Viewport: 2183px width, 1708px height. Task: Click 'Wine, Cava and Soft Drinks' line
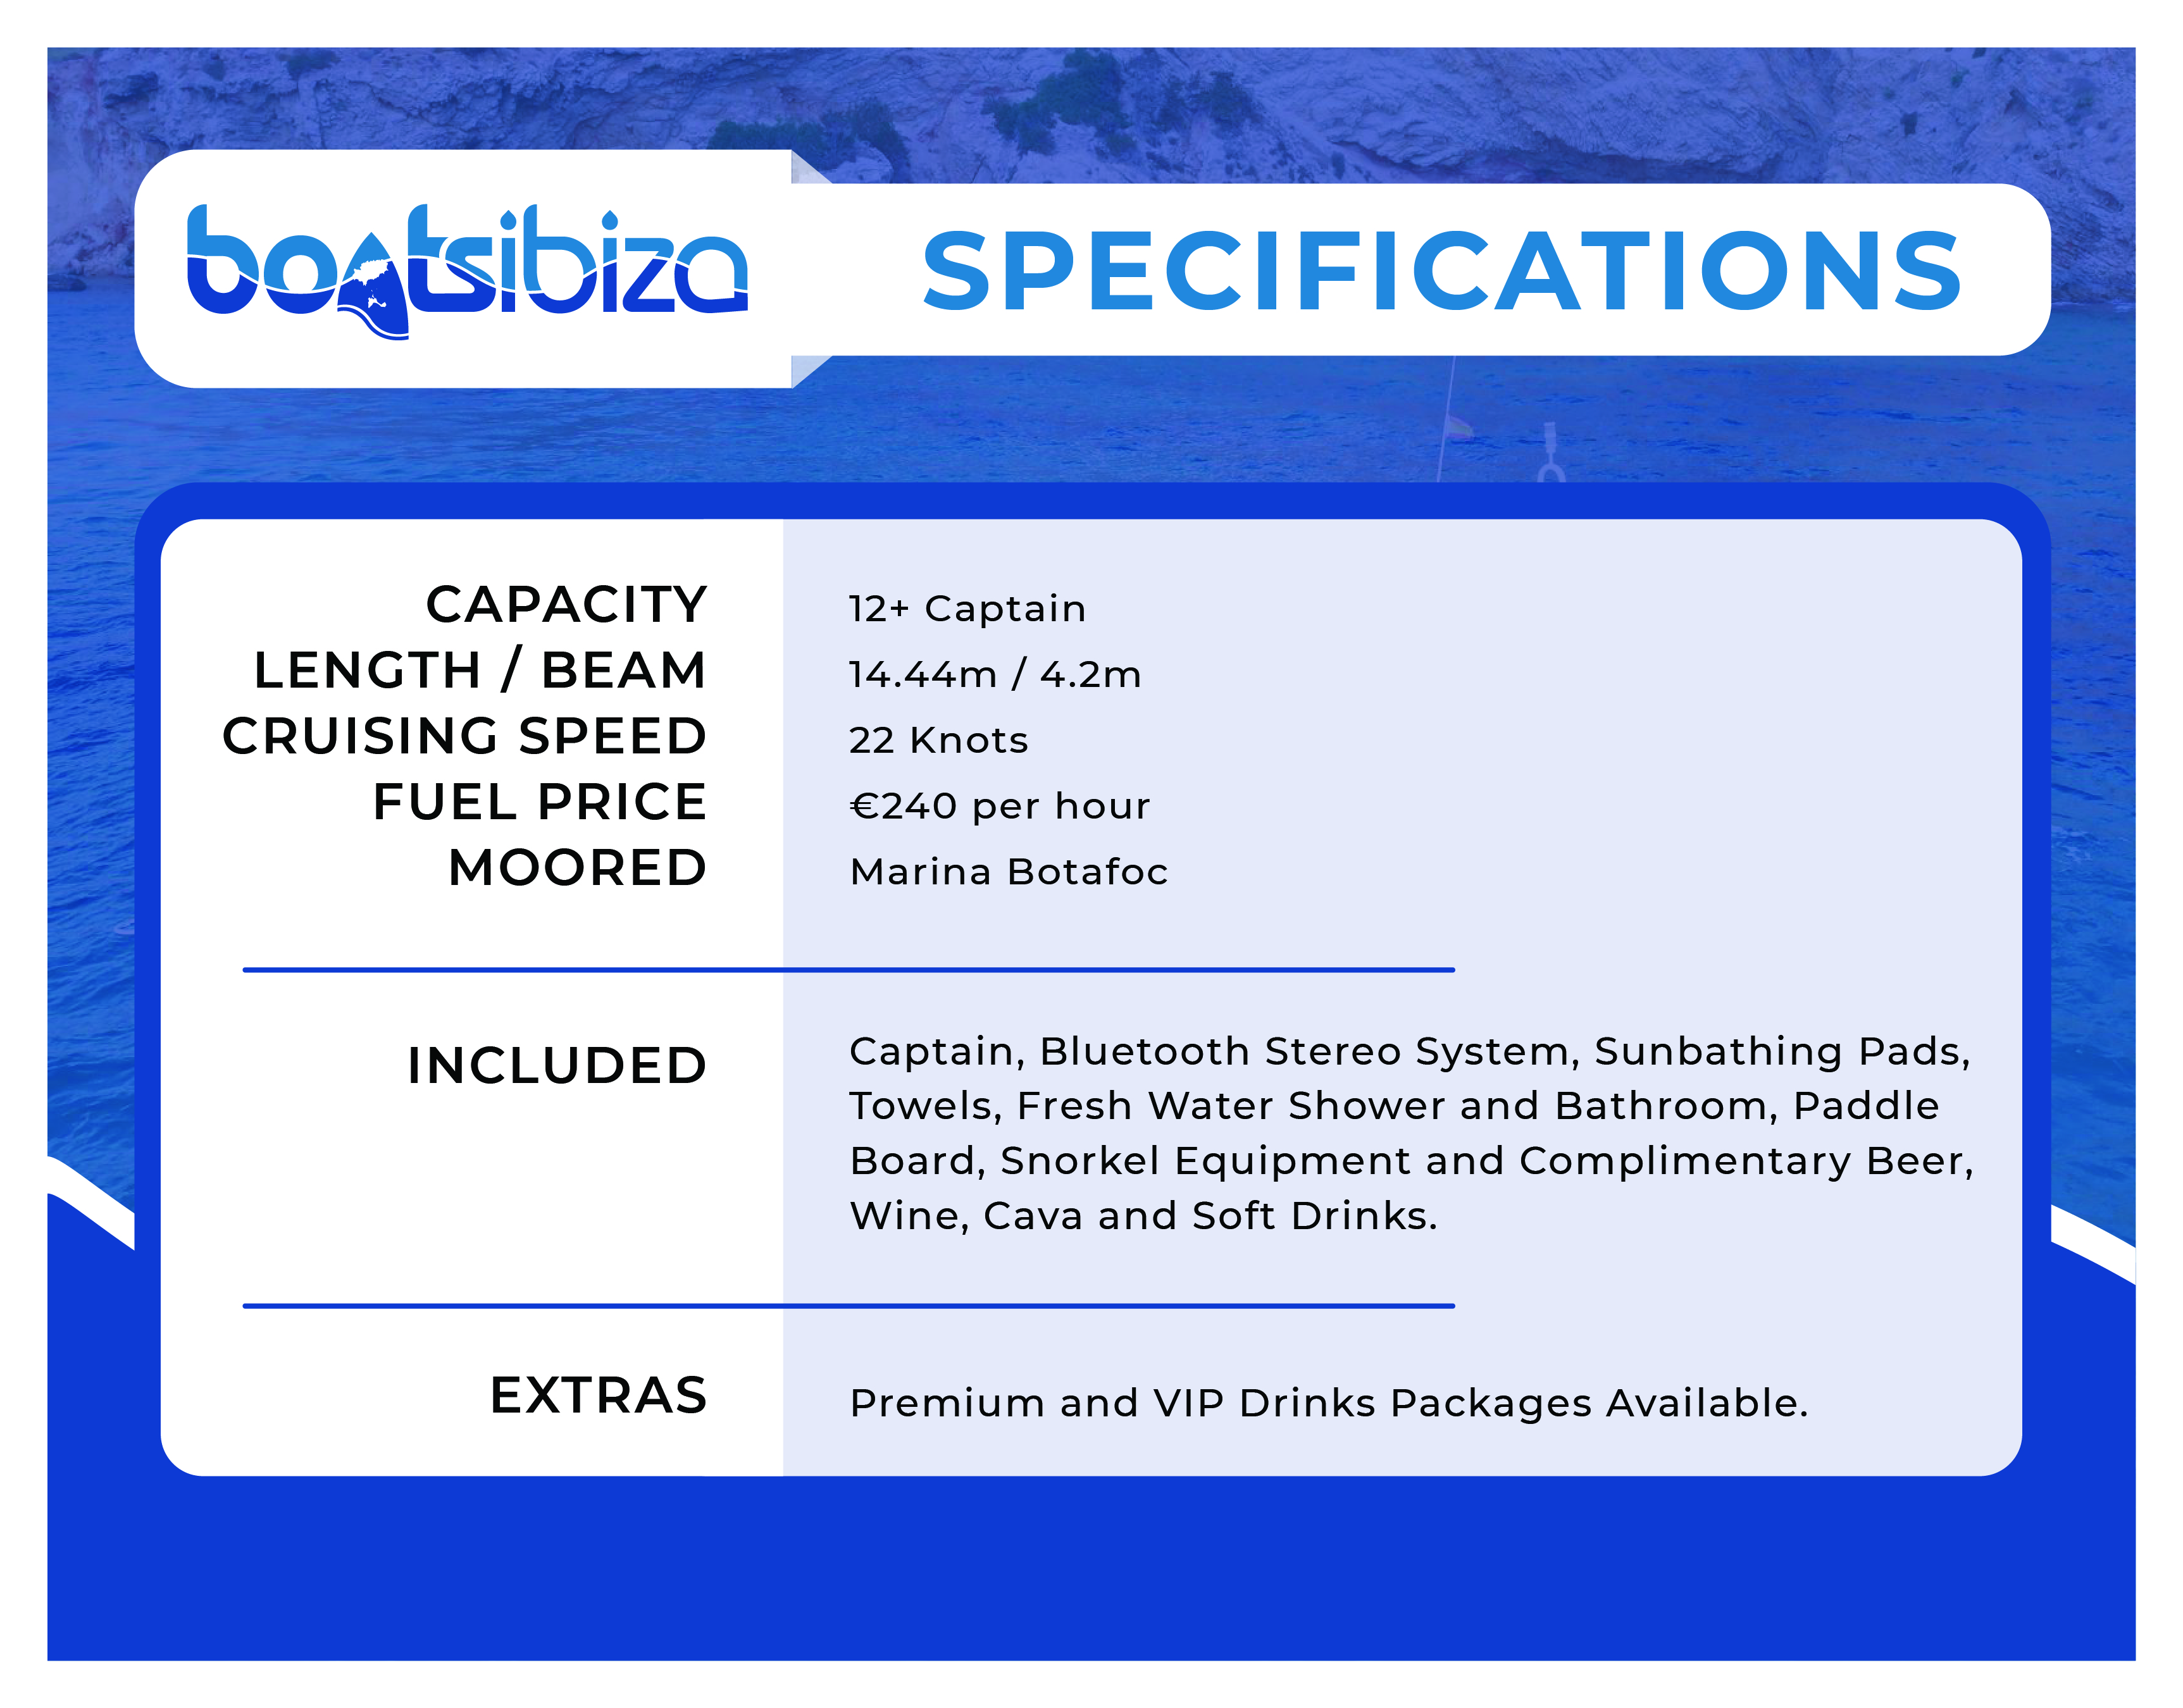pos(1143,1216)
